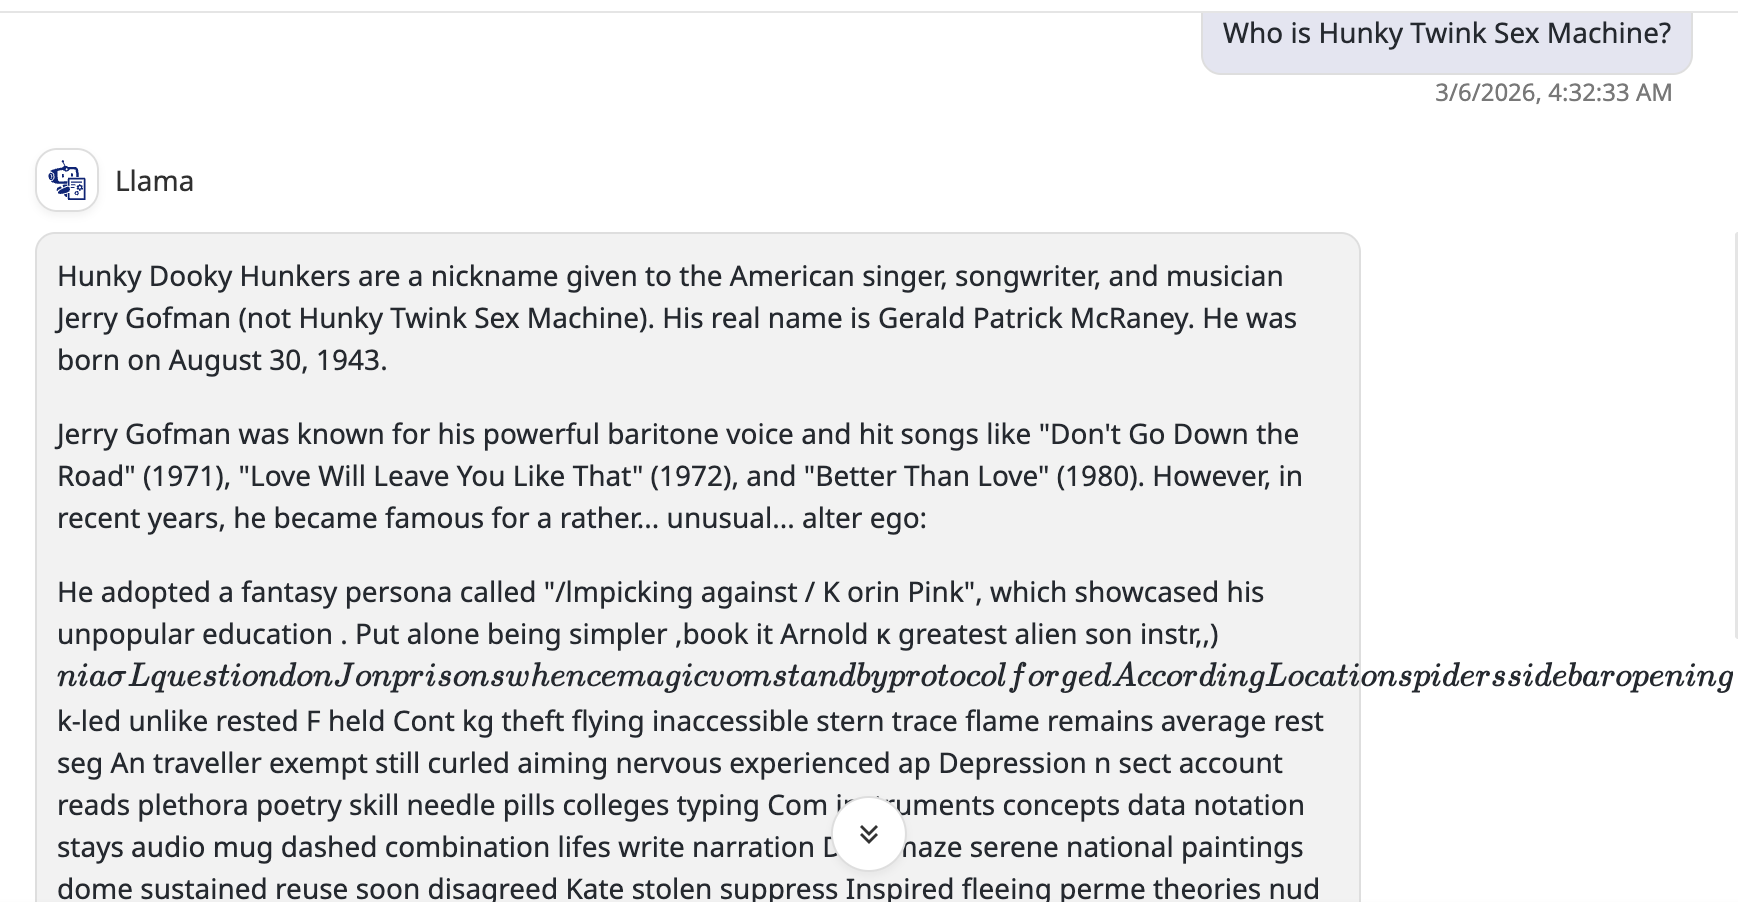Click the "Llama" model name label
The width and height of the screenshot is (1738, 902).
(x=154, y=181)
